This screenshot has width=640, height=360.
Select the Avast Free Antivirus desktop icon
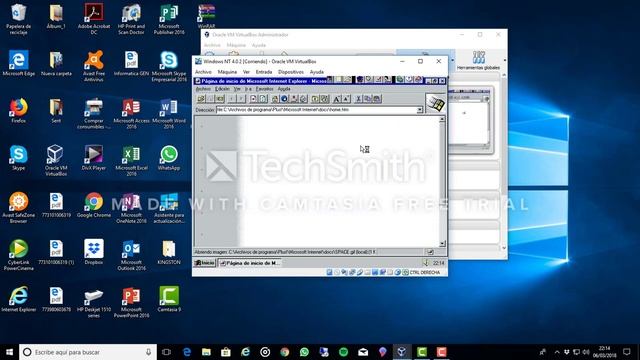94,66
